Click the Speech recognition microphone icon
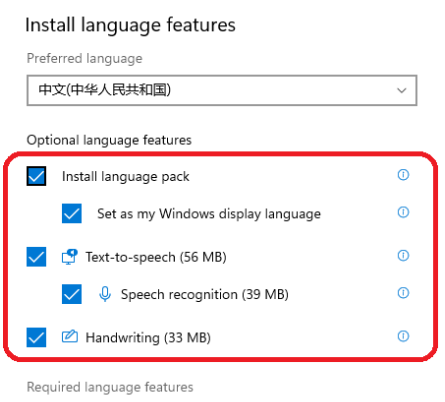This screenshot has height=402, width=445. tap(105, 294)
